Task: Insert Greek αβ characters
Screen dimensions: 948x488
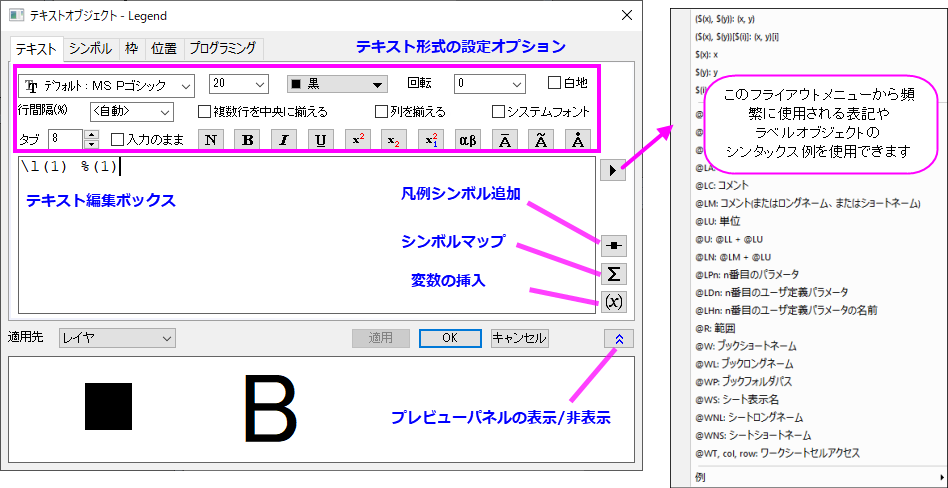Action: point(467,140)
